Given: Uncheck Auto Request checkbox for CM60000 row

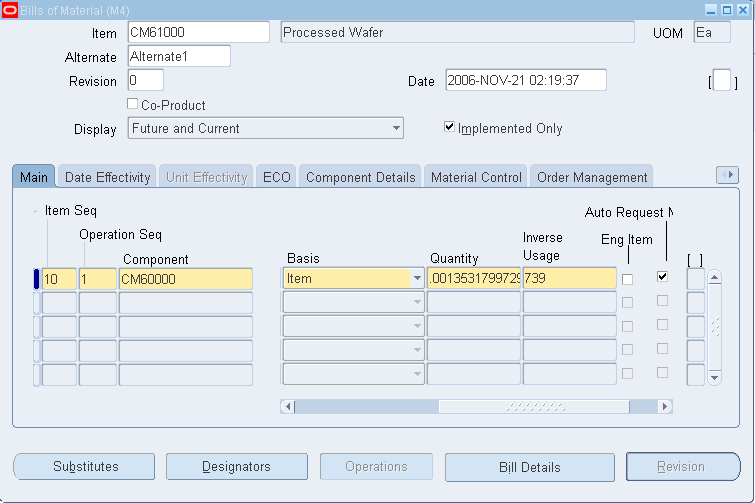Looking at the screenshot, I should (663, 276).
